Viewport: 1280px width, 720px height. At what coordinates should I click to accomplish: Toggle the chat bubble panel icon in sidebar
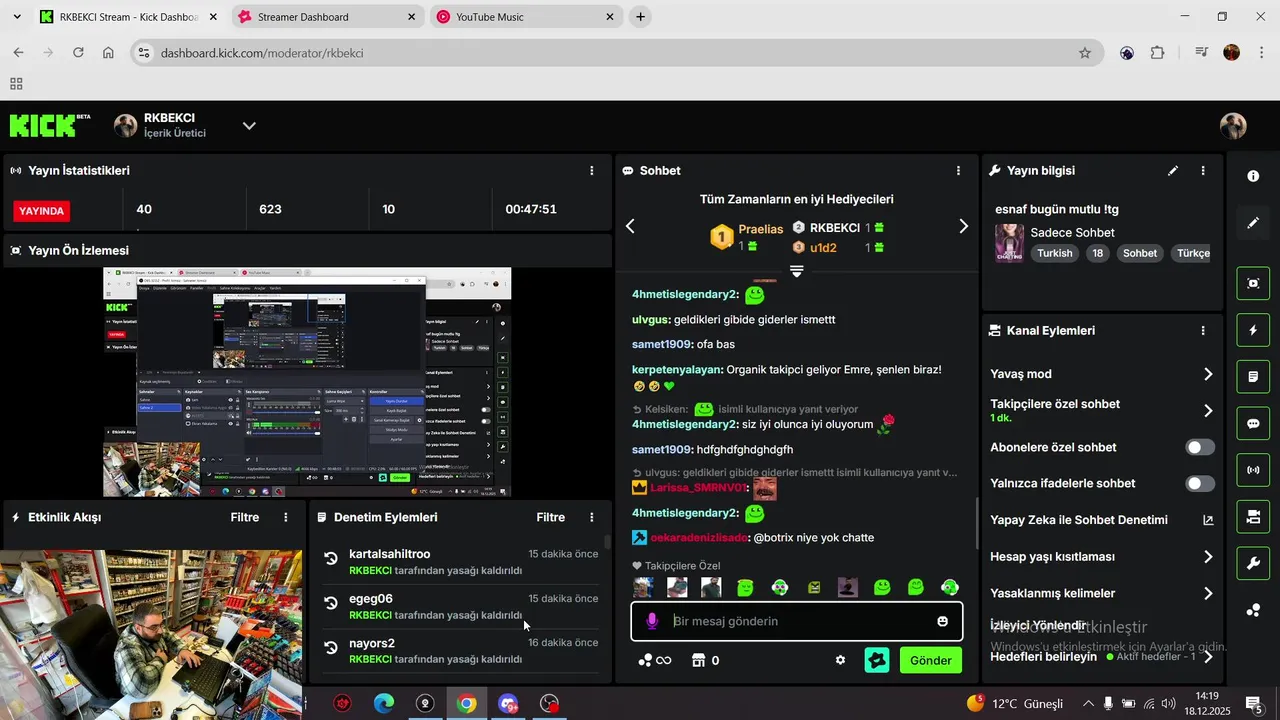pos(1253,423)
